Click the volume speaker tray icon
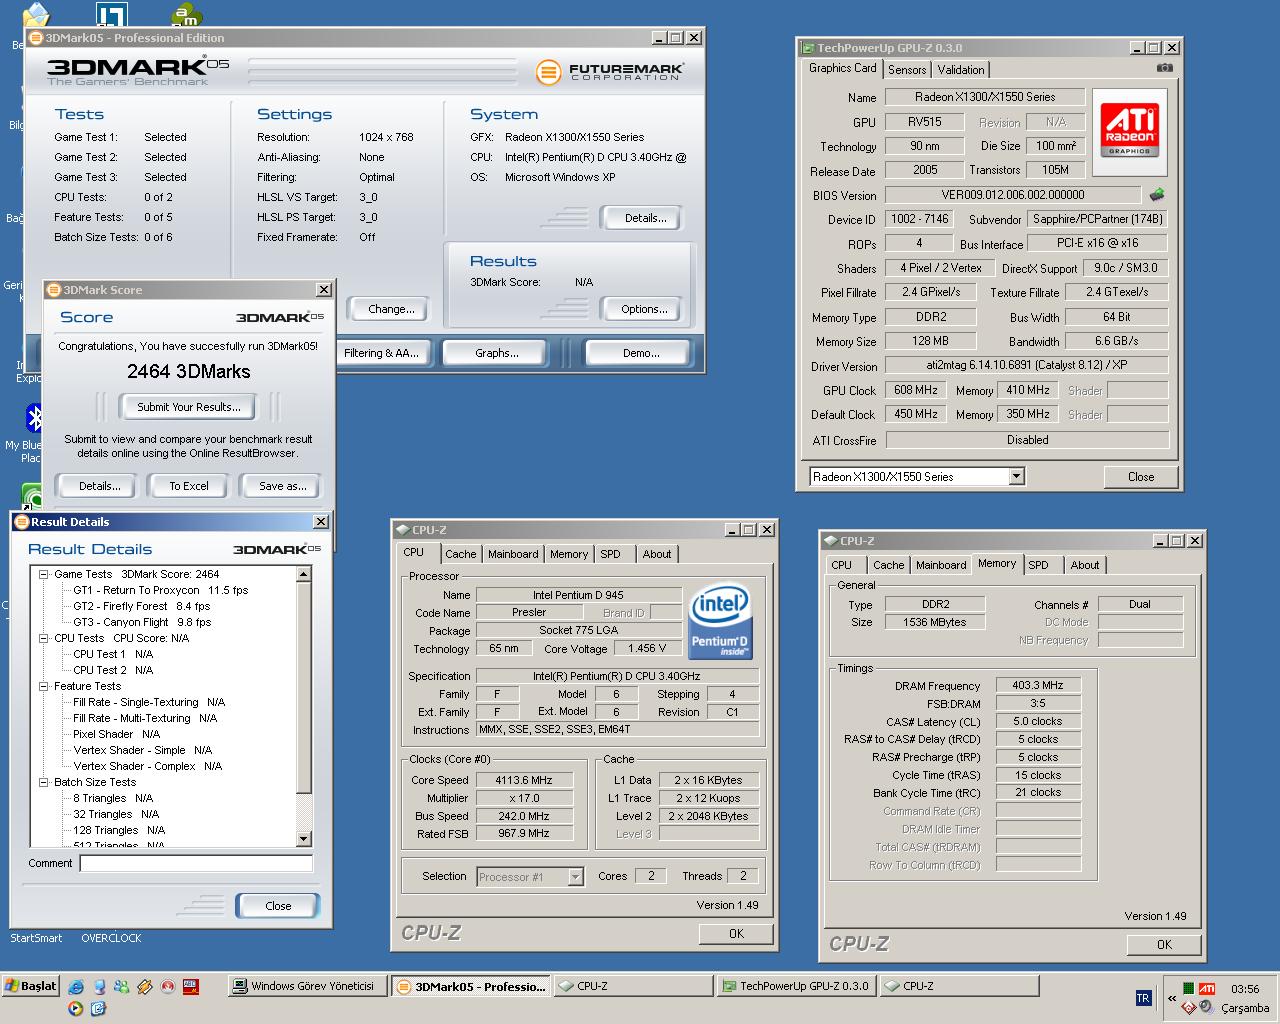This screenshot has width=1280, height=1024. coord(1207,1007)
